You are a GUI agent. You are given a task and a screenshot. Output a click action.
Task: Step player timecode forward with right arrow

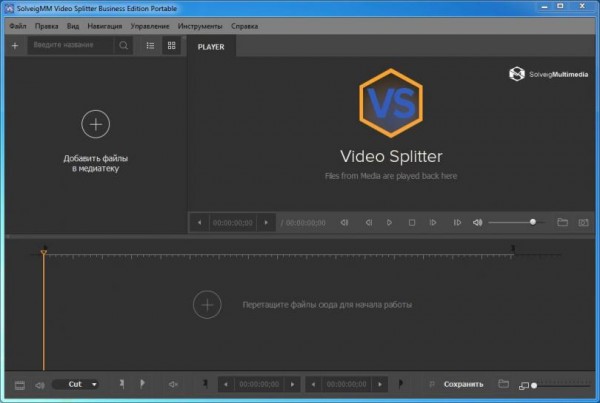266,222
